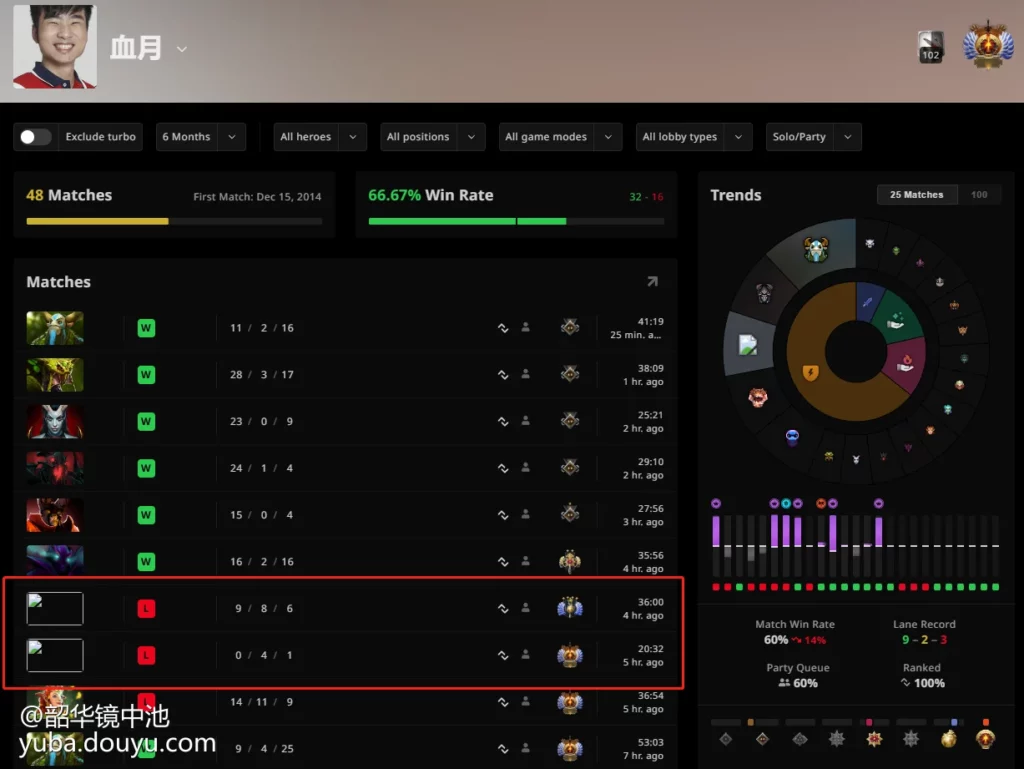
Task: Click the win rate progress bar
Action: click(x=515, y=221)
